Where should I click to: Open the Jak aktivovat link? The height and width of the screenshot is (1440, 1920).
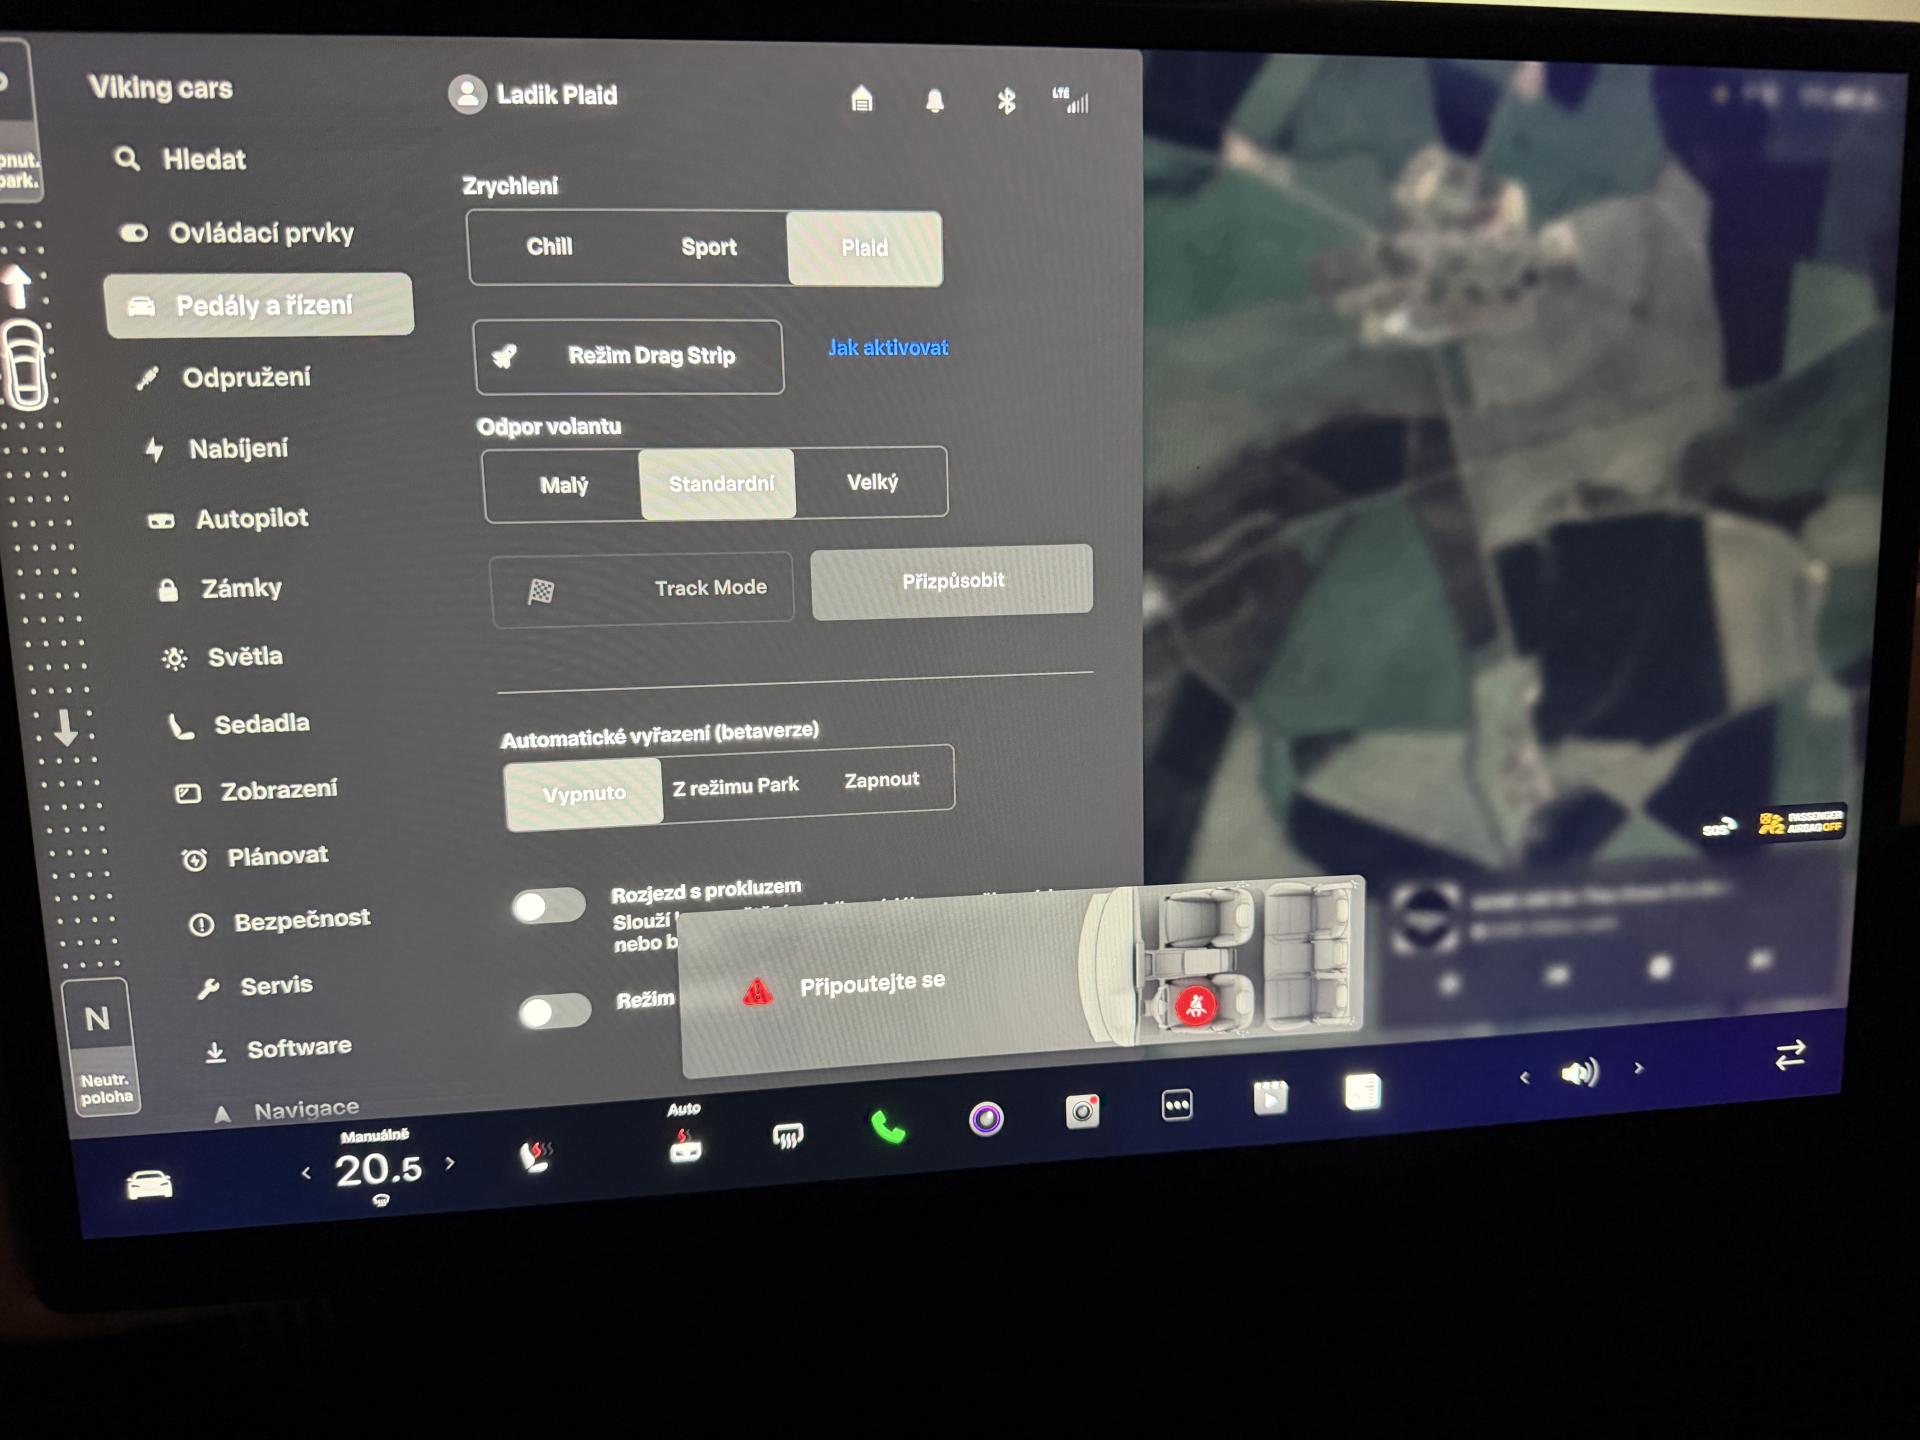pyautogui.click(x=888, y=348)
